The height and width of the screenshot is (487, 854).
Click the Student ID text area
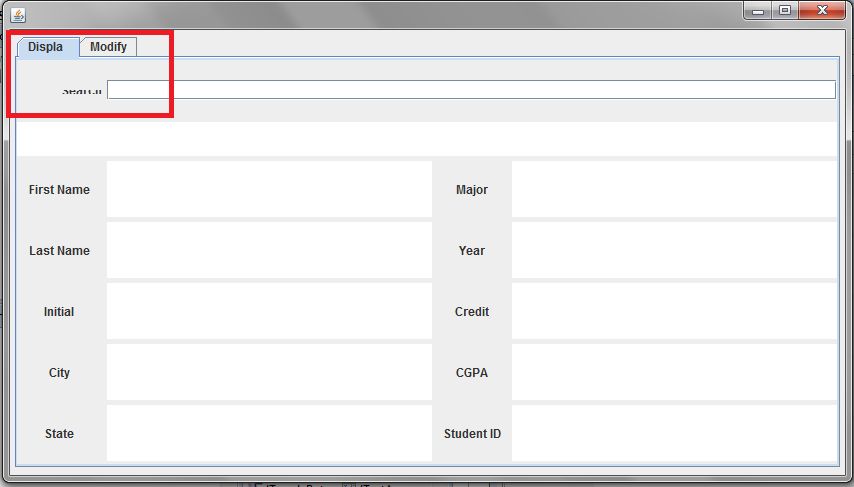coord(674,433)
